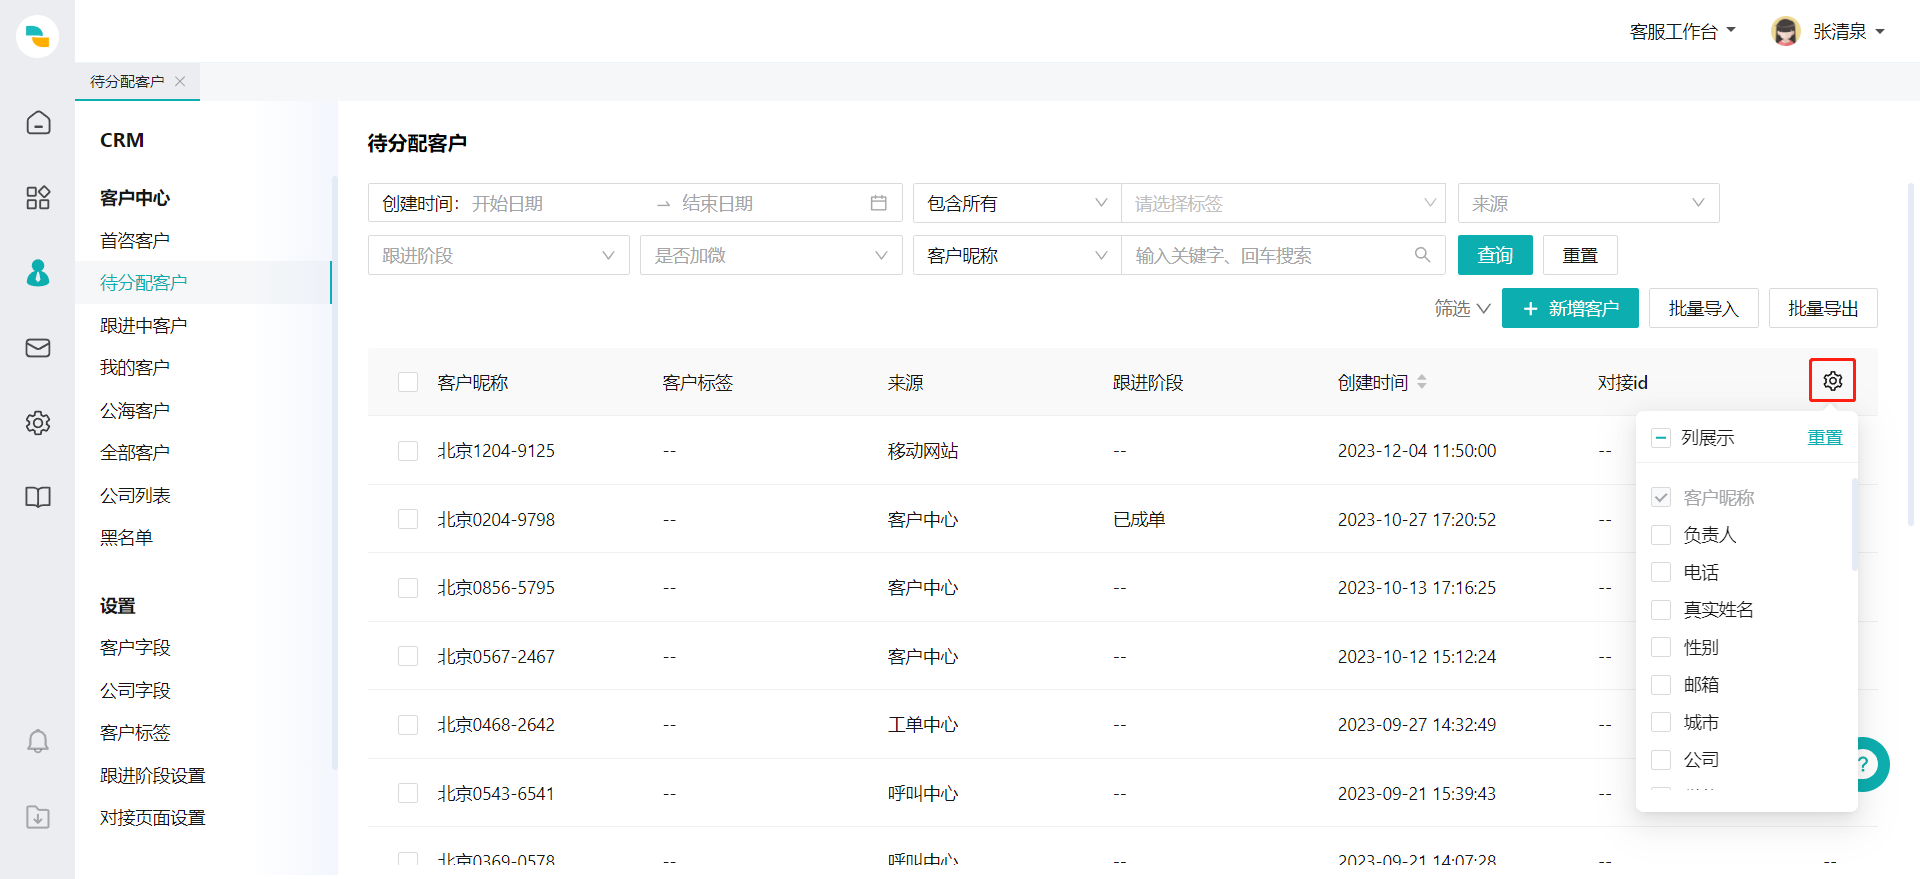Open the 是否加微 dropdown
Image resolution: width=1920 pixels, height=879 pixels.
pos(771,255)
